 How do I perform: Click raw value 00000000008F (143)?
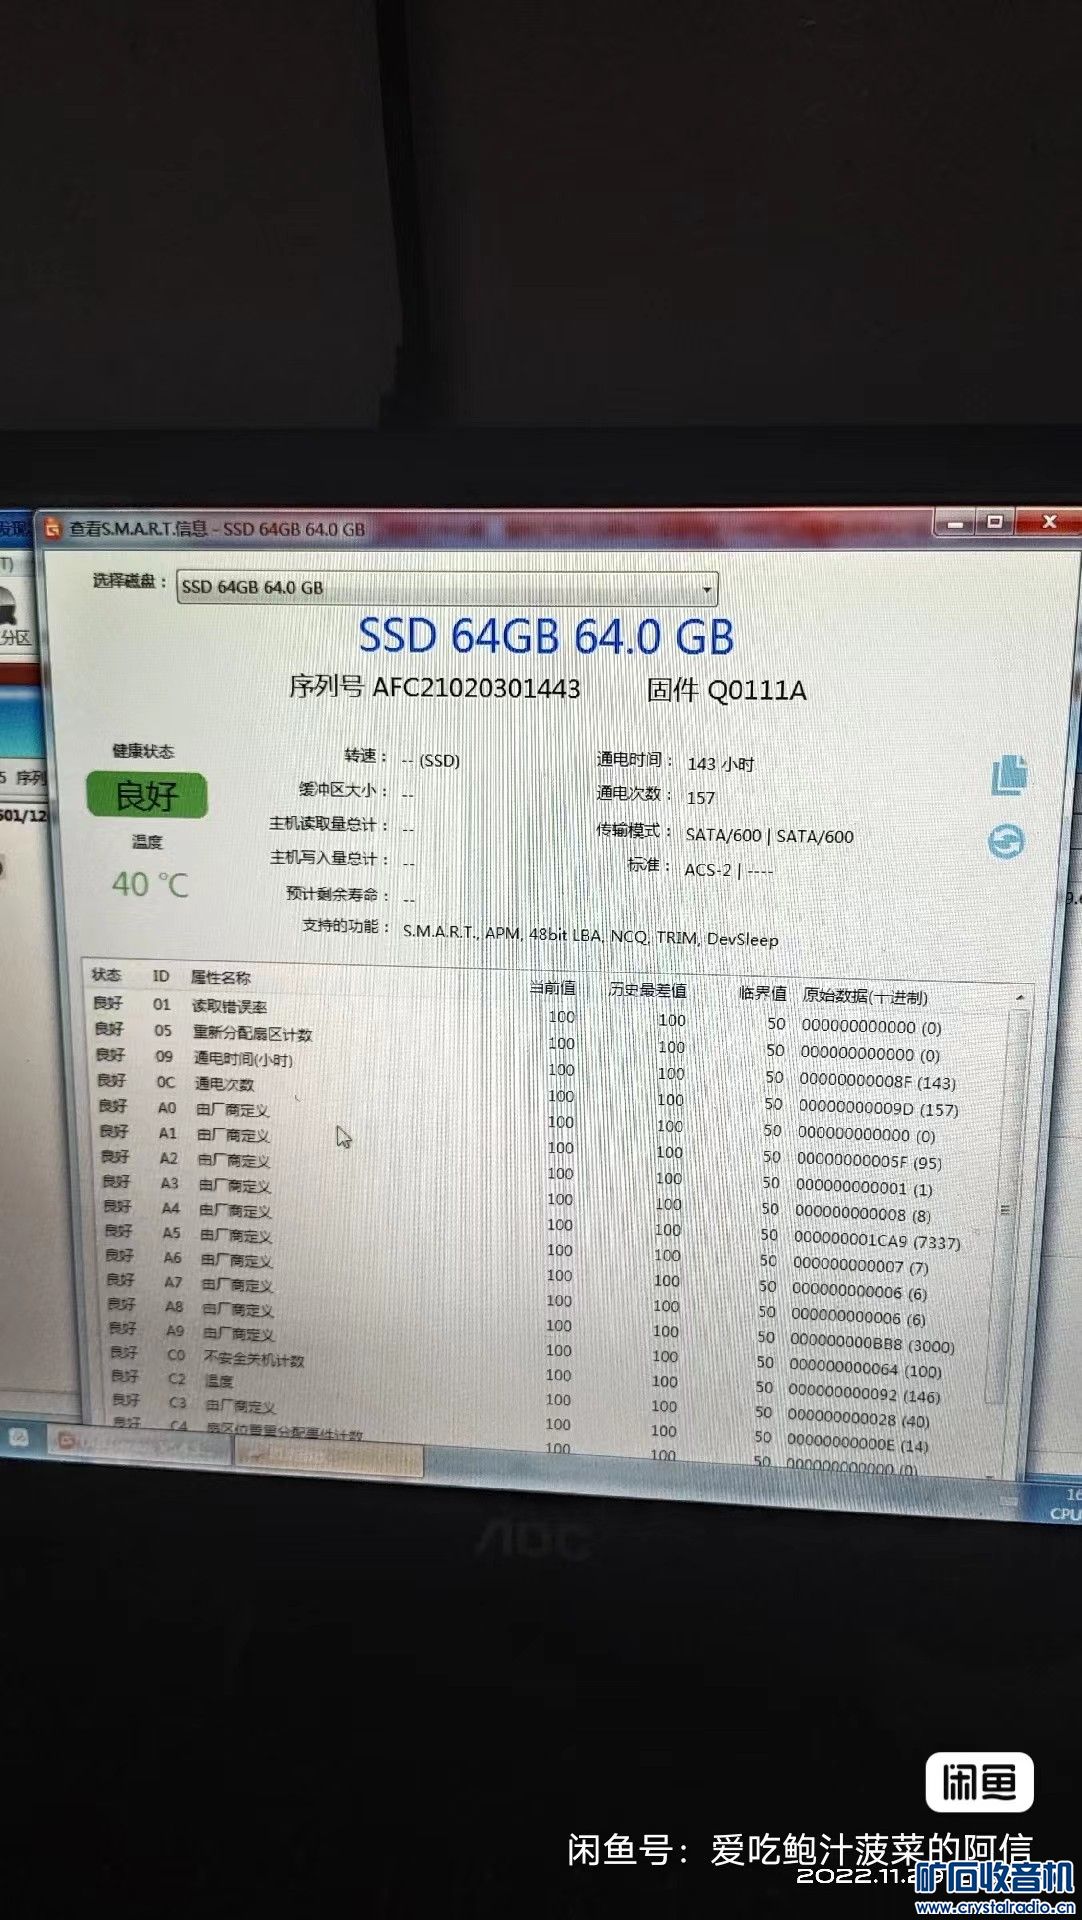[877, 1082]
